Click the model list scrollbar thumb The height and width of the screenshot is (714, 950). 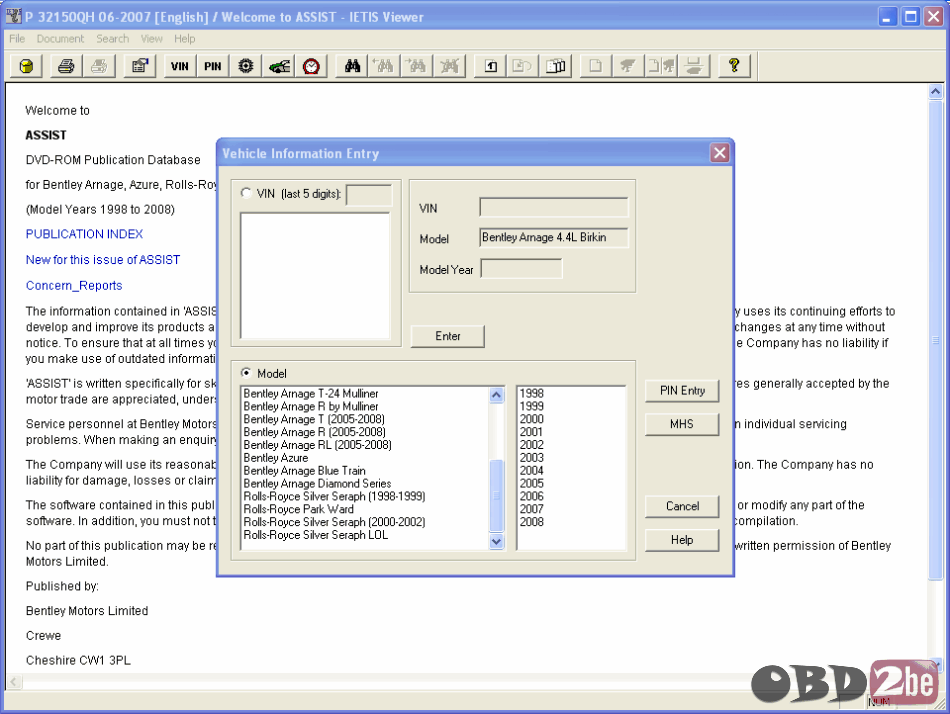coord(496,495)
